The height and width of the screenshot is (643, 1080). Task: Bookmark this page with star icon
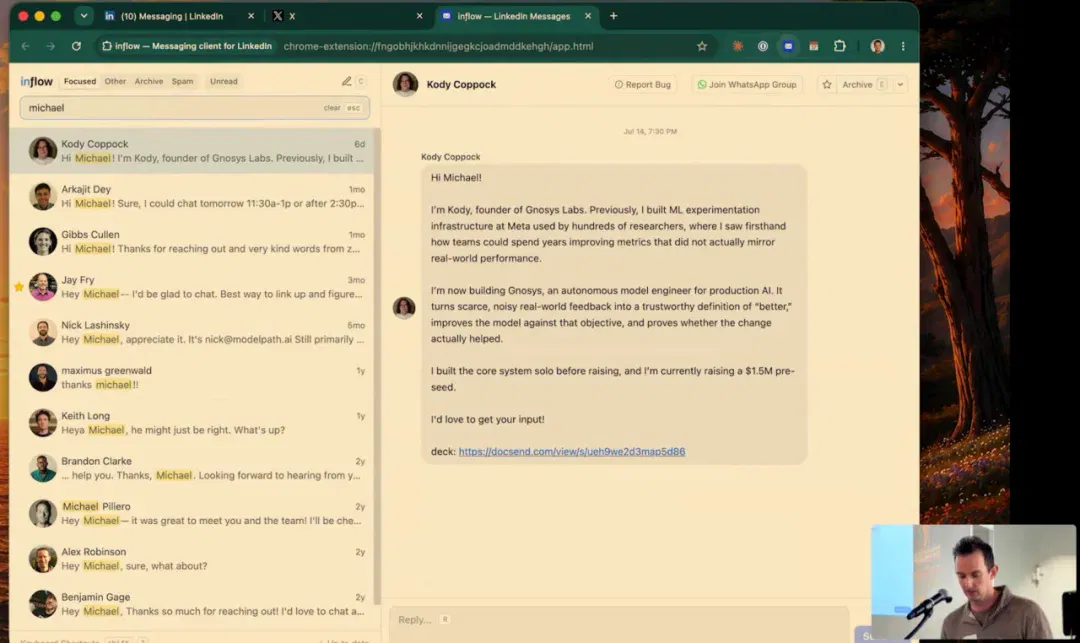click(x=702, y=46)
